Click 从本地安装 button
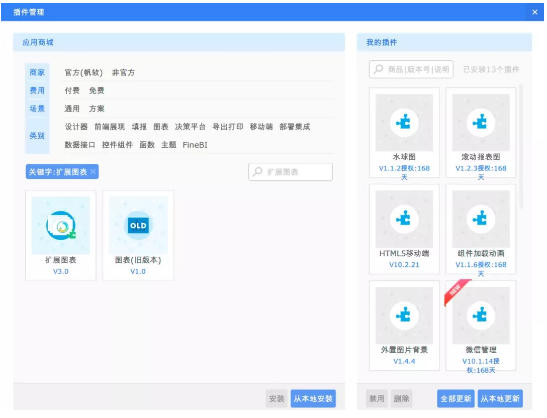The image size is (547, 418). tap(313, 398)
